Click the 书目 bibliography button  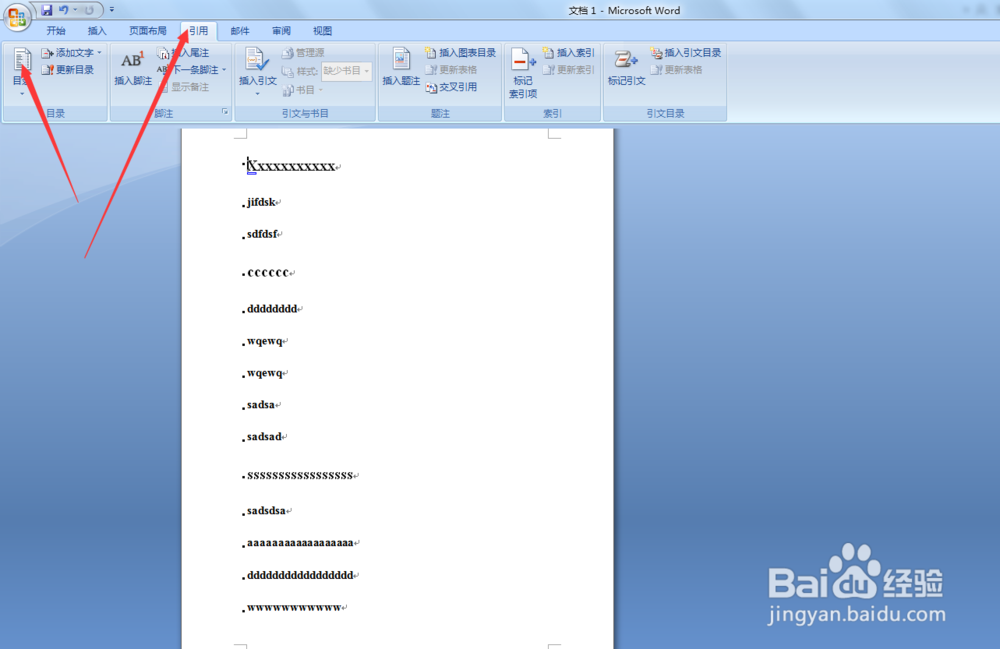[302, 90]
